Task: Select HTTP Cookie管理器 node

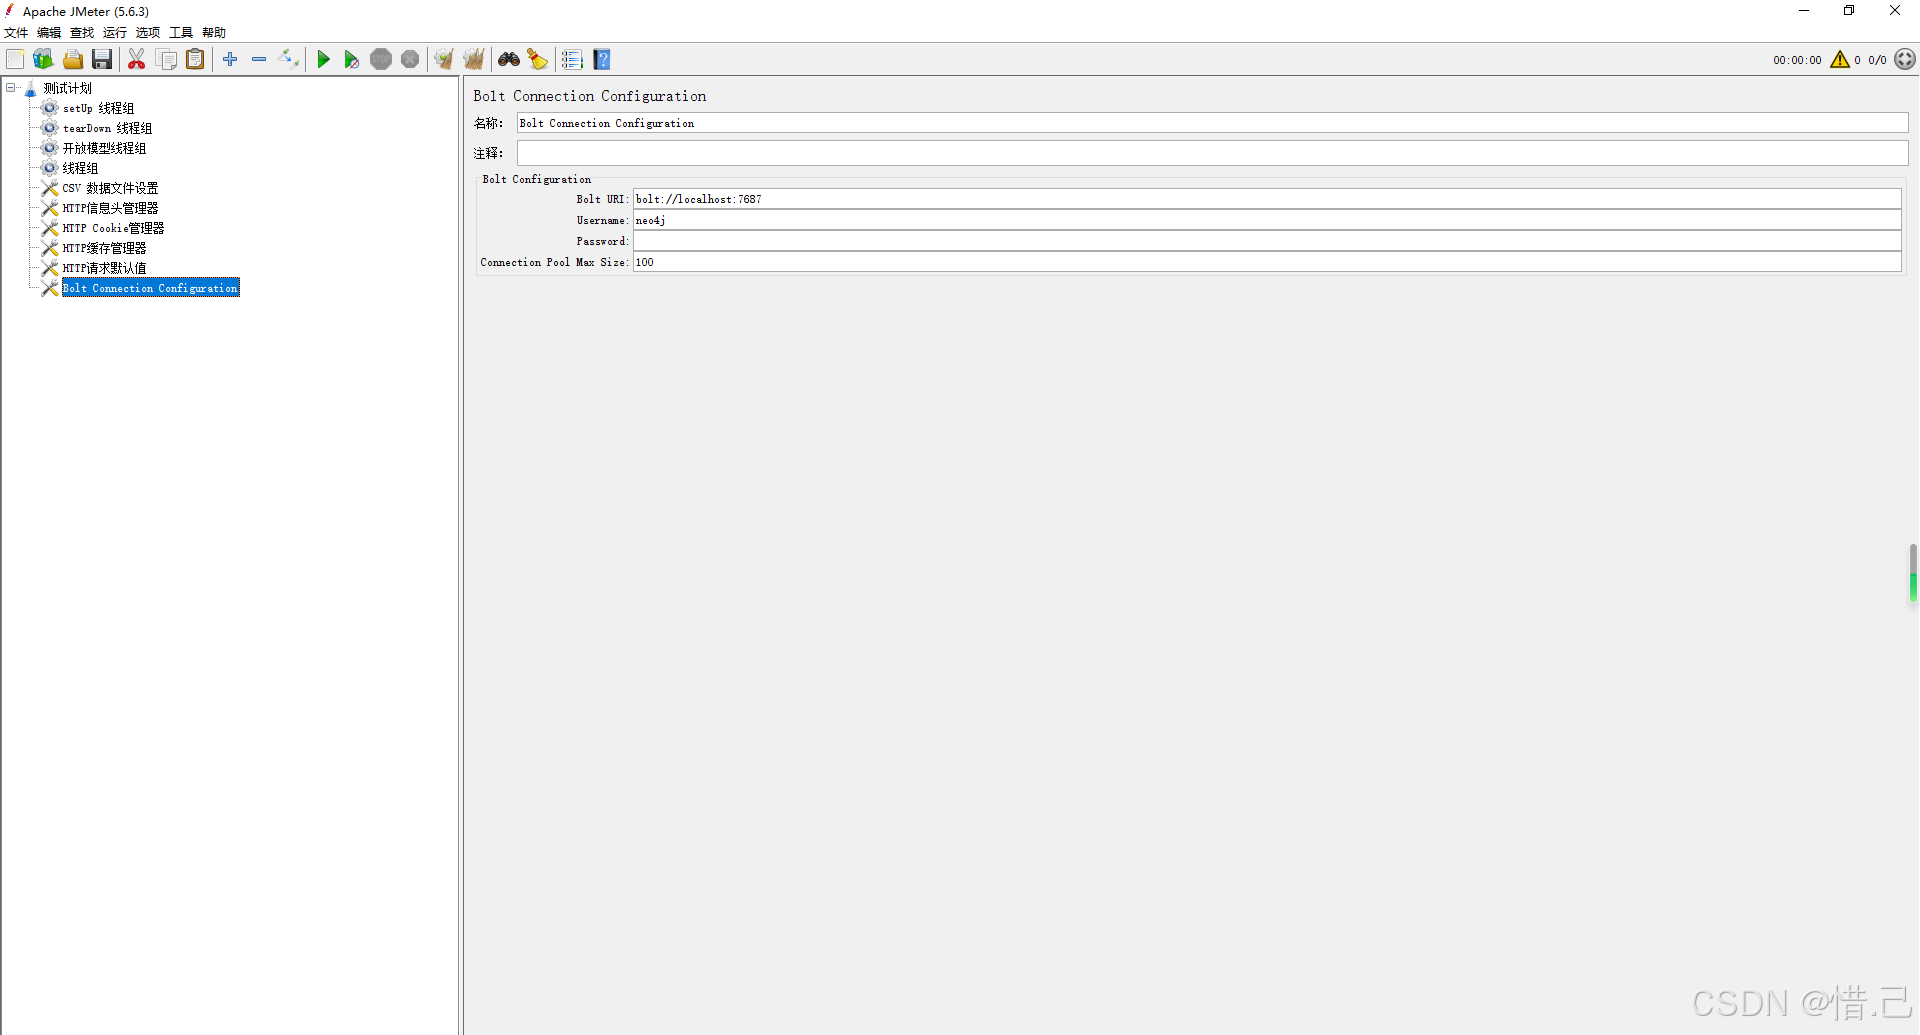Action: point(113,228)
